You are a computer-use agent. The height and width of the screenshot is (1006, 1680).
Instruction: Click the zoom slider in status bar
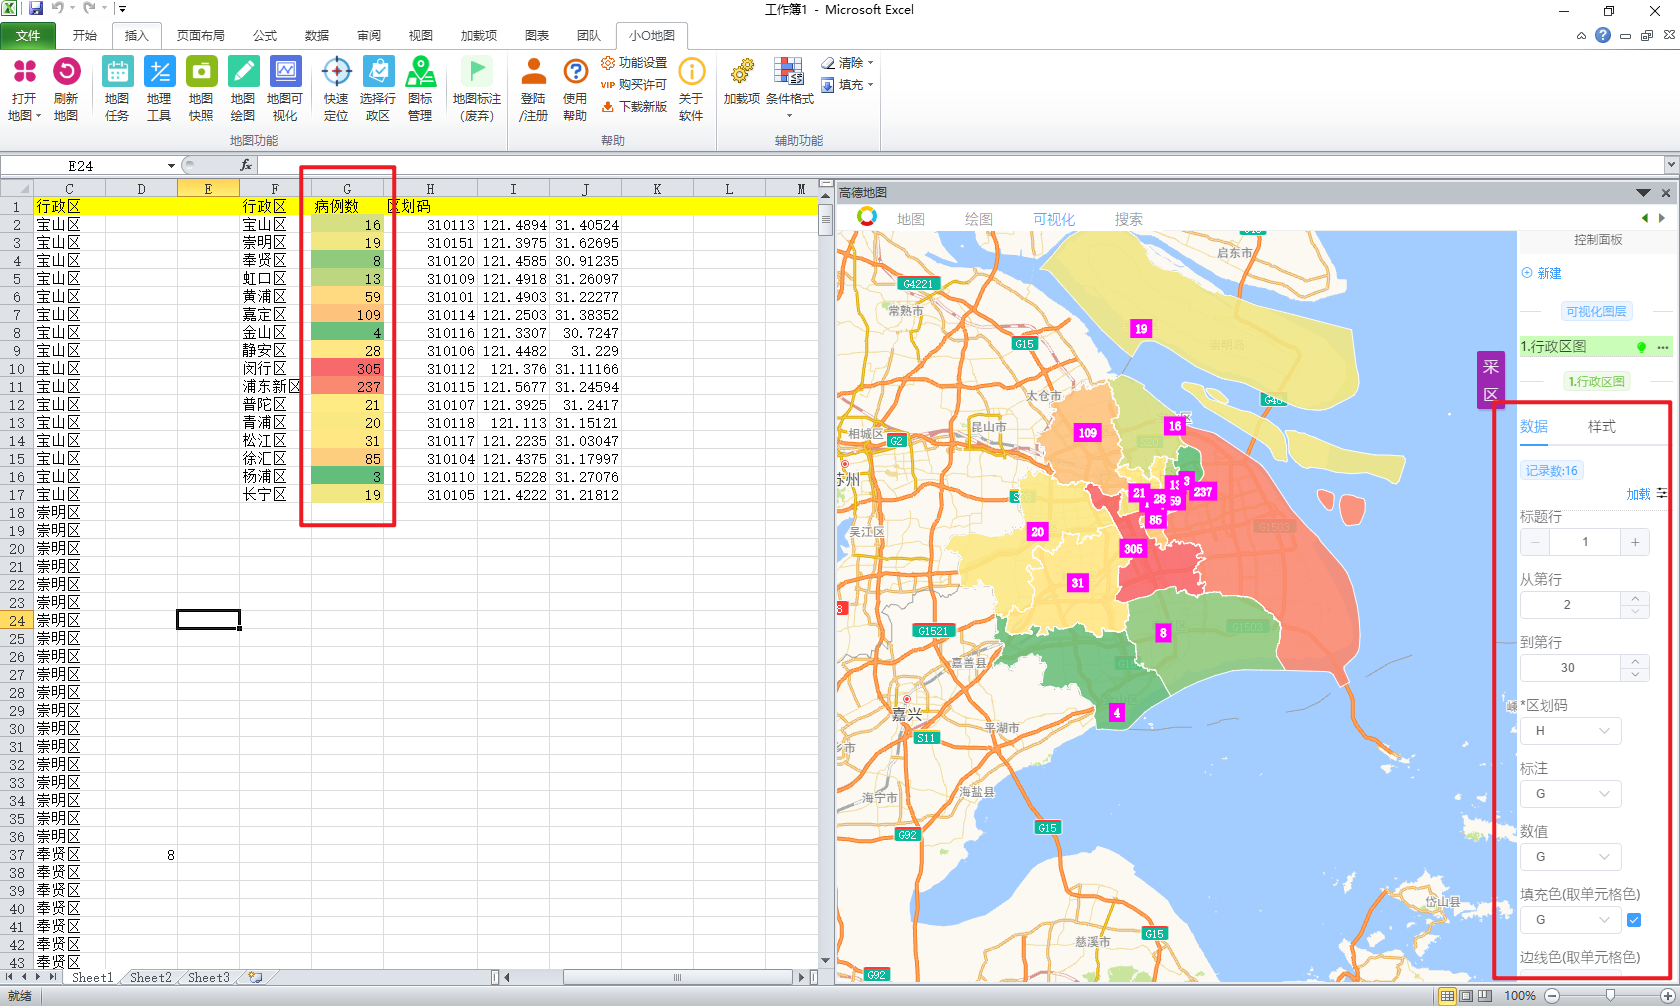click(x=1609, y=995)
